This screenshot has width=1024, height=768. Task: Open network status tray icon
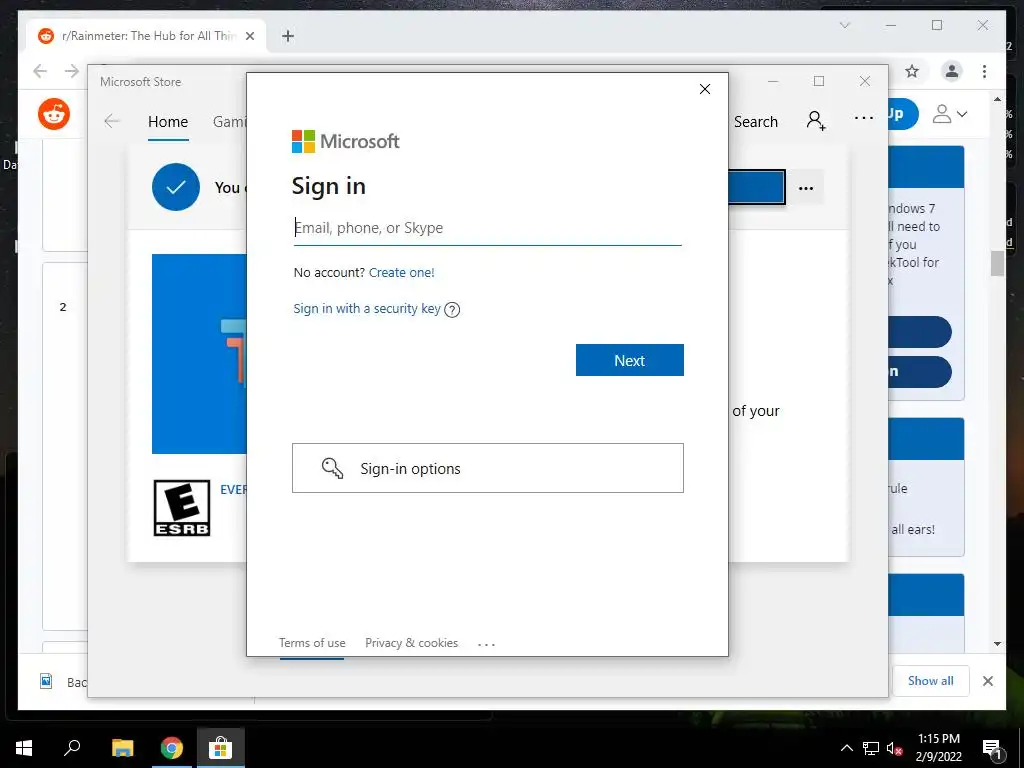[871, 748]
